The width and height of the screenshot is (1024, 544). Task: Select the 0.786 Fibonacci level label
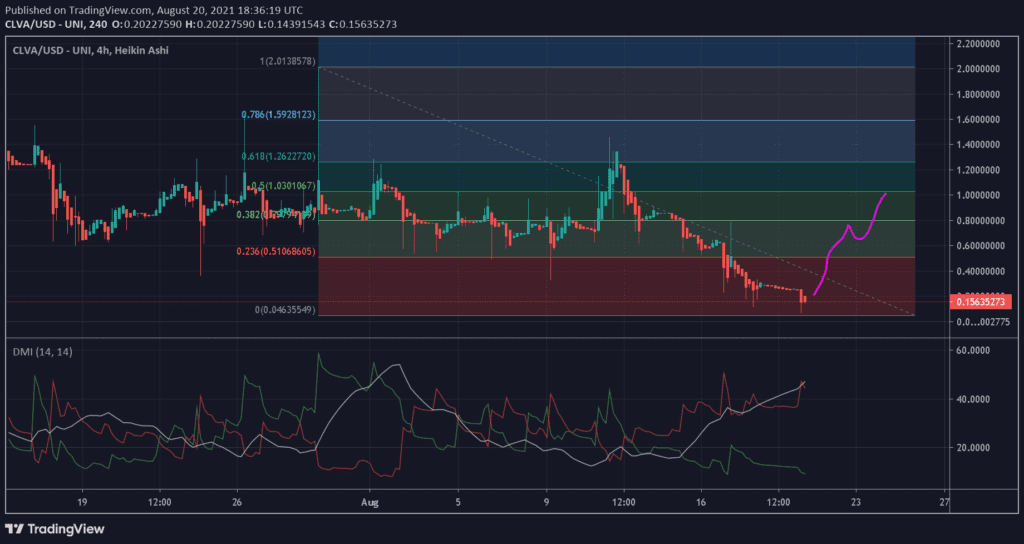(279, 115)
